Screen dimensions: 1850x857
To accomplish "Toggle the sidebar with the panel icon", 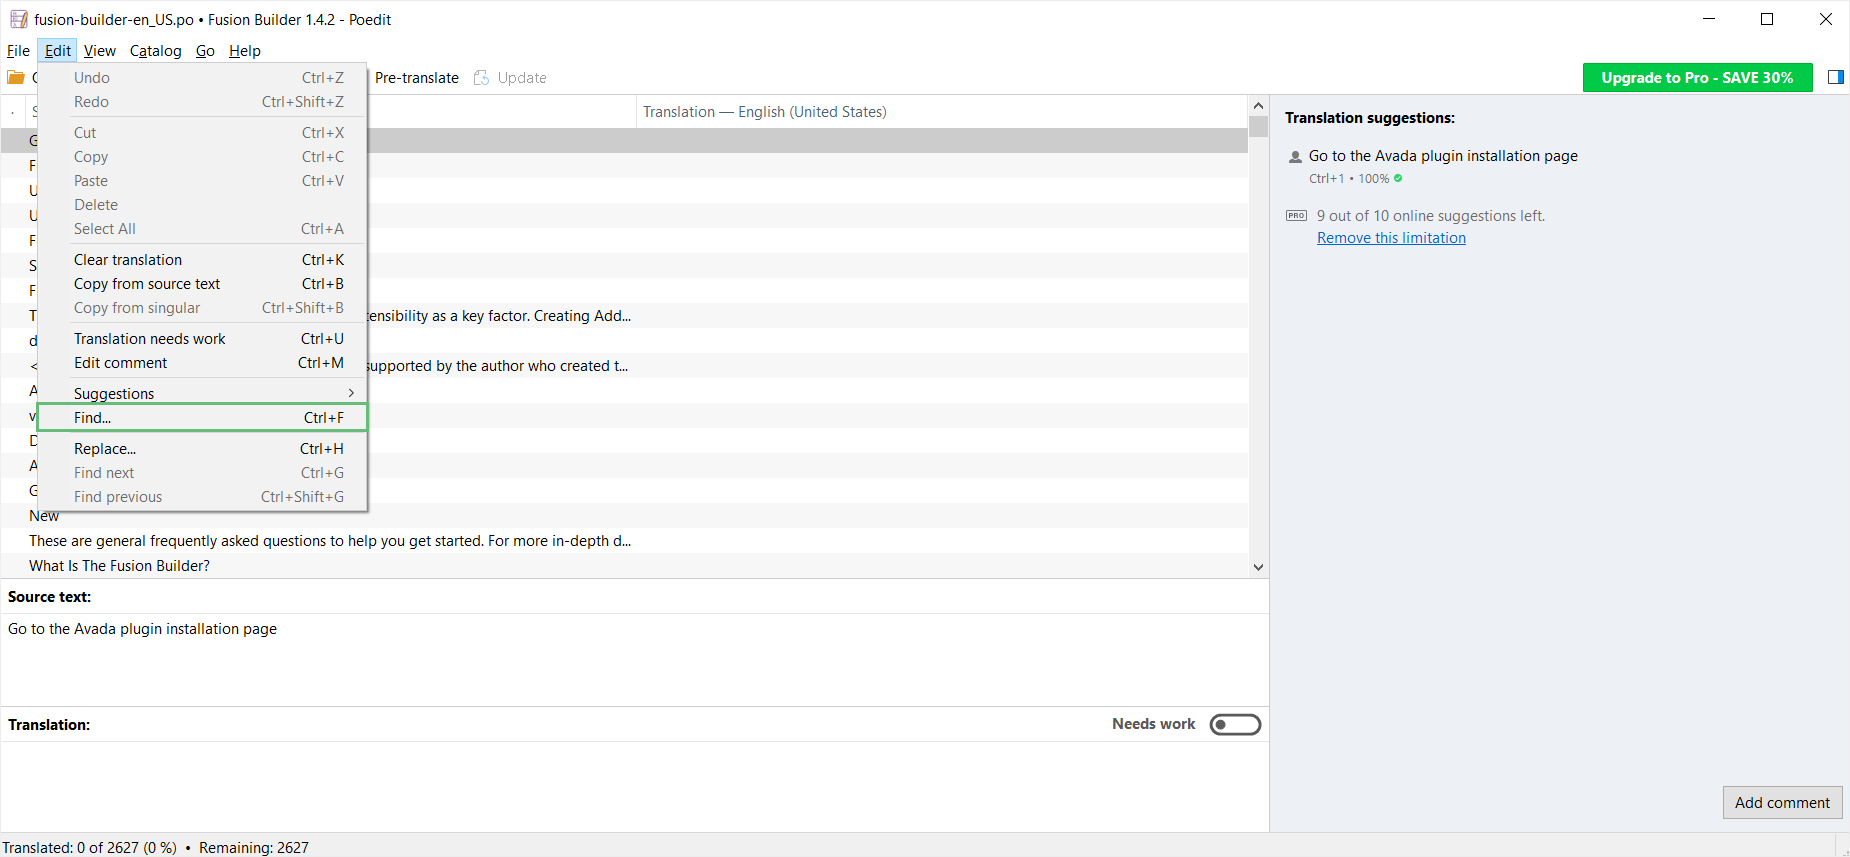I will (x=1835, y=77).
